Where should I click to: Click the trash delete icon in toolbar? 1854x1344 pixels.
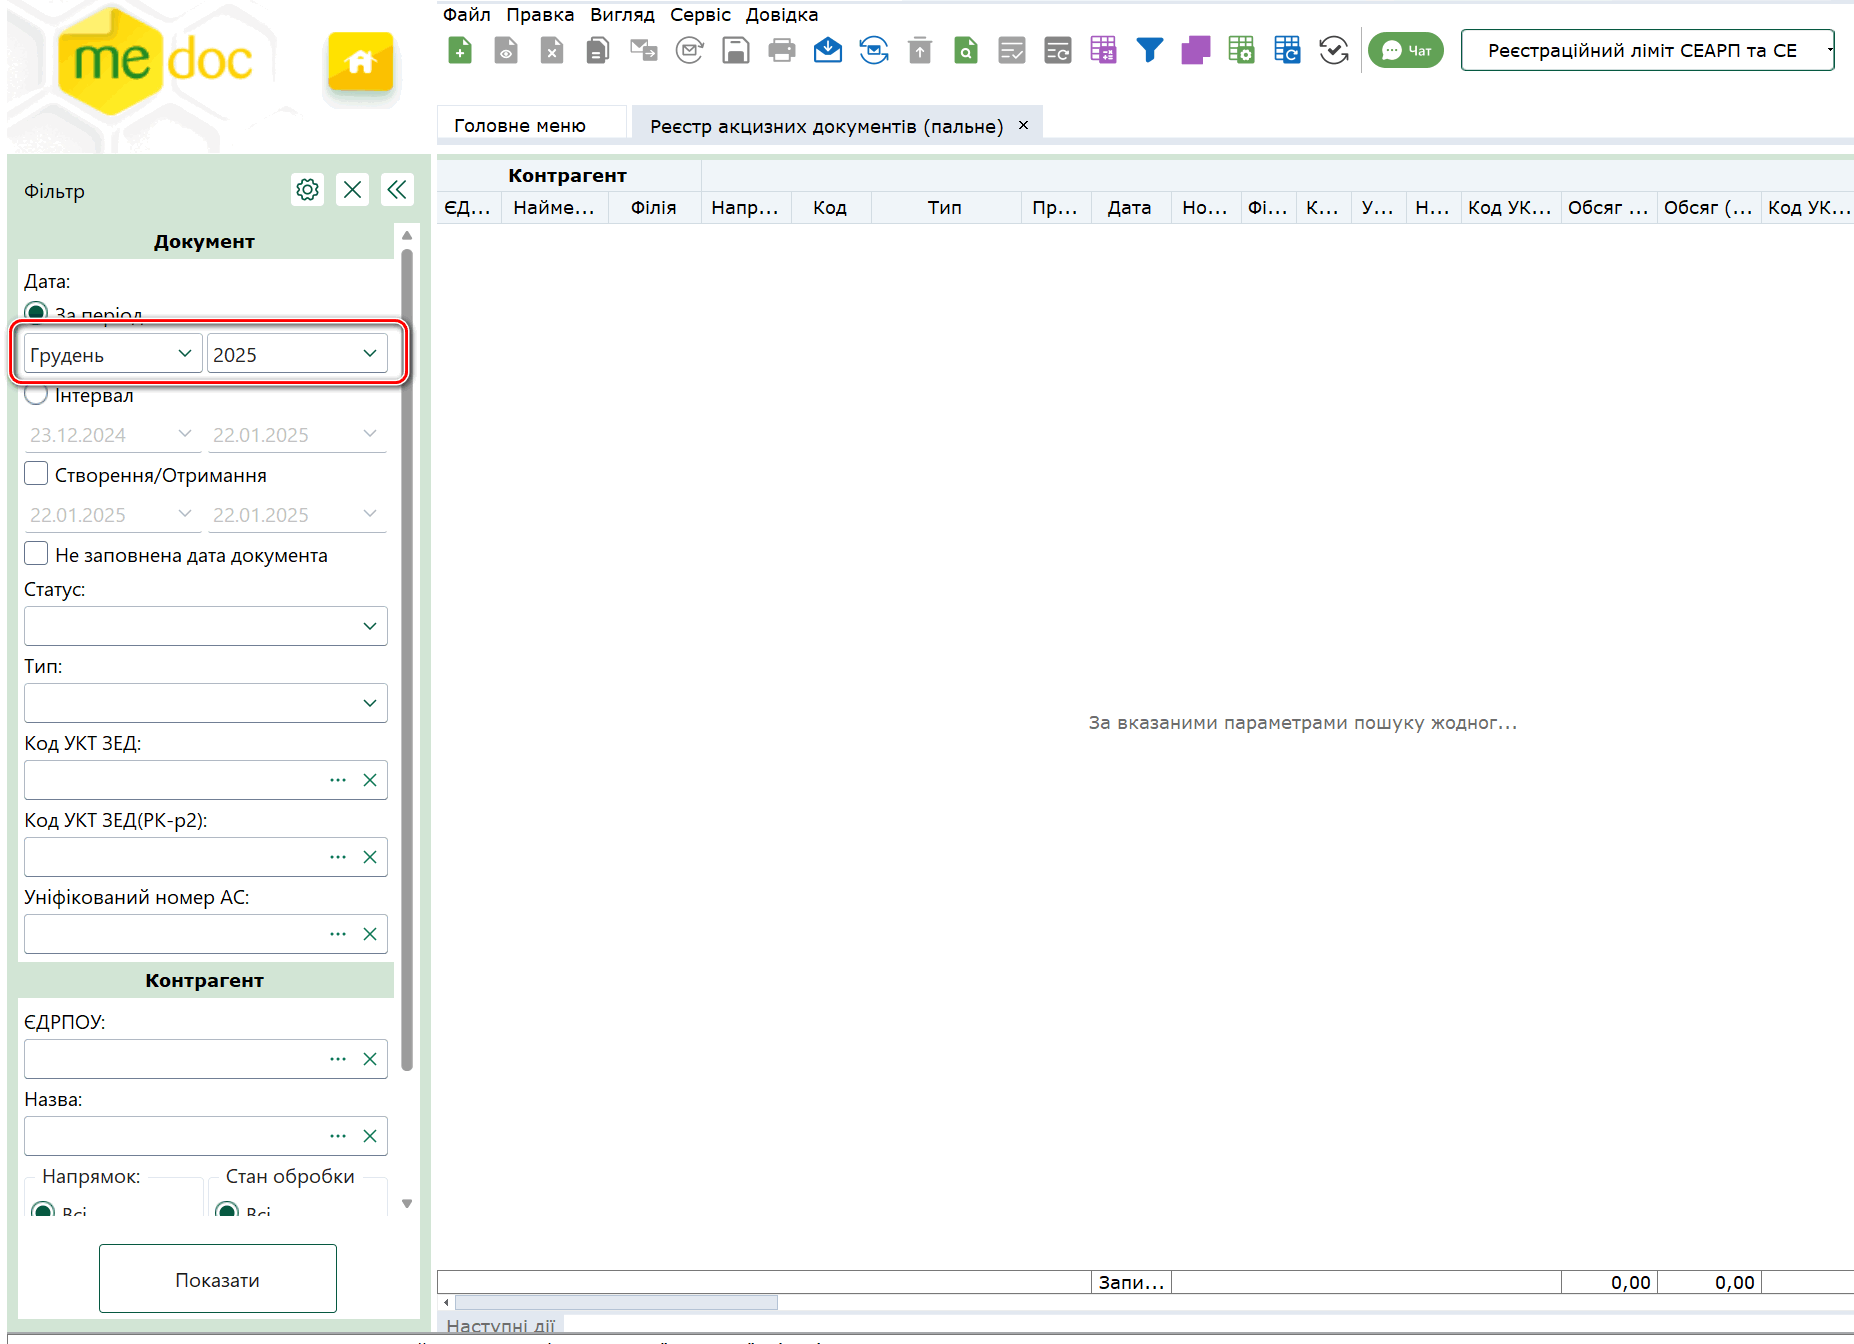click(920, 50)
